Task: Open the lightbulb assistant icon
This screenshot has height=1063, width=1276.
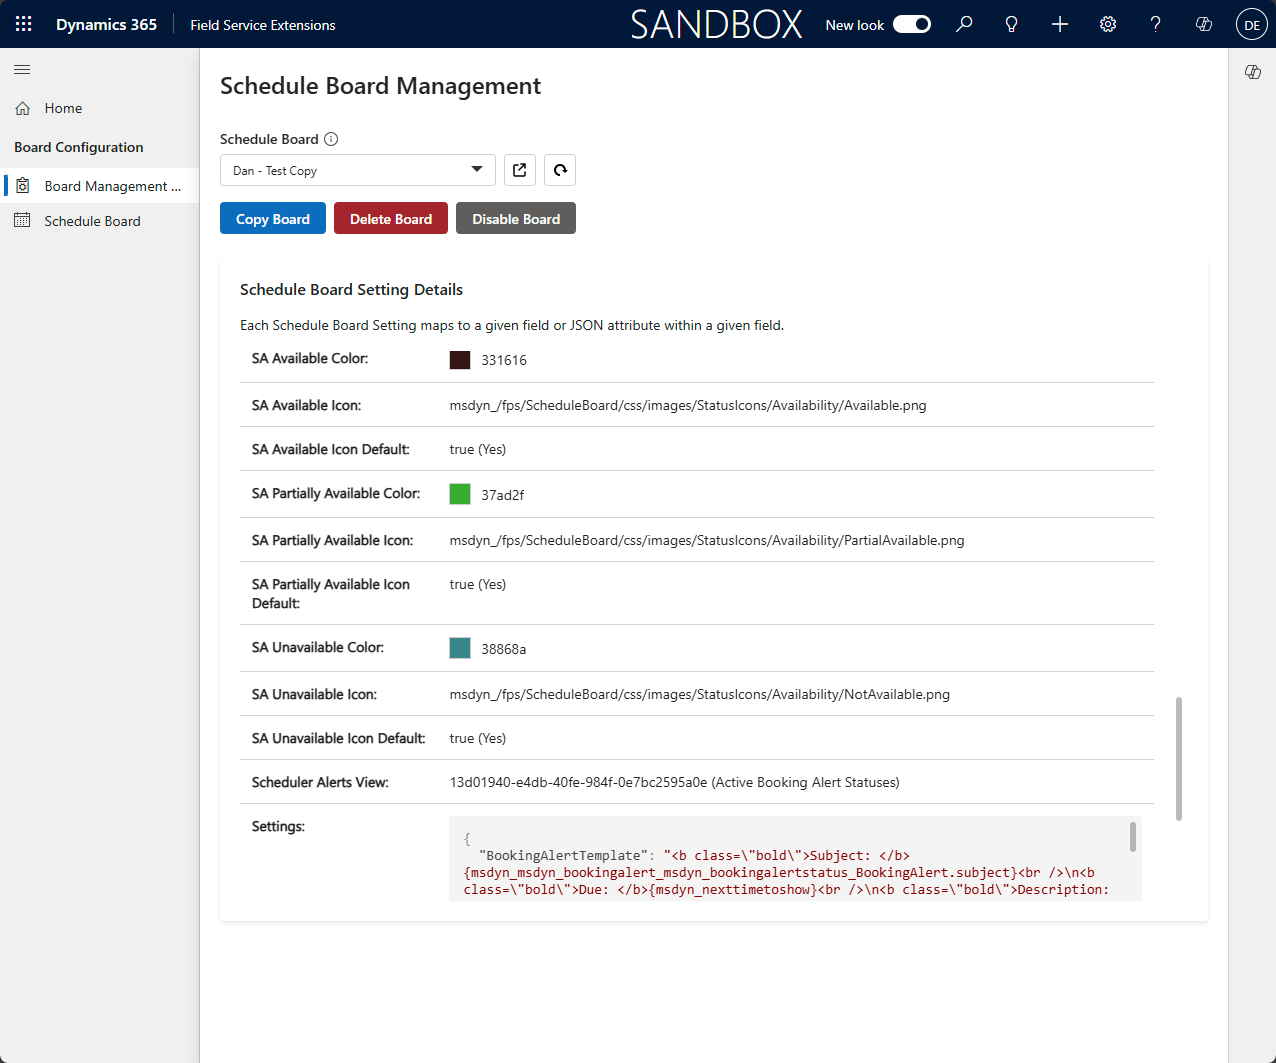Action: point(1012,24)
